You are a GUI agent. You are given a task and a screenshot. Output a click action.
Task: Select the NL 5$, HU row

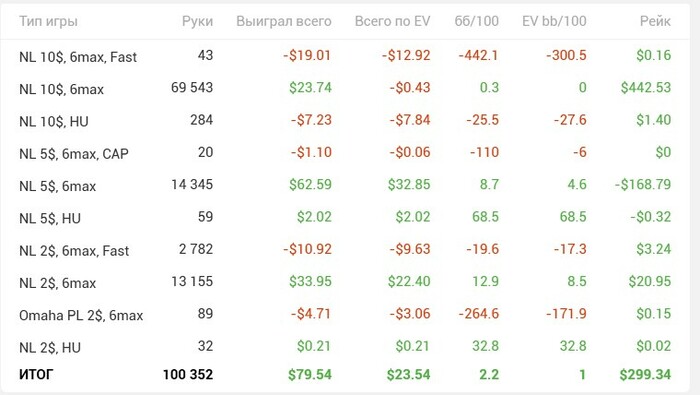[345, 217]
